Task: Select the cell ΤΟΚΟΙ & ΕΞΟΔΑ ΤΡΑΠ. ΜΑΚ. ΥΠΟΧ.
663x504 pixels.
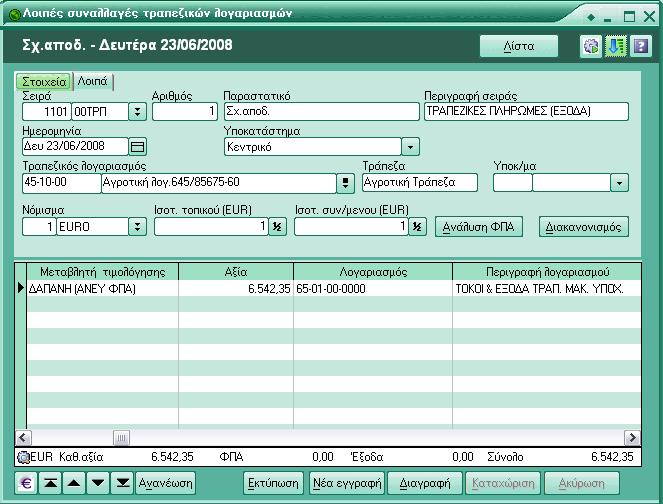Action: [547, 289]
